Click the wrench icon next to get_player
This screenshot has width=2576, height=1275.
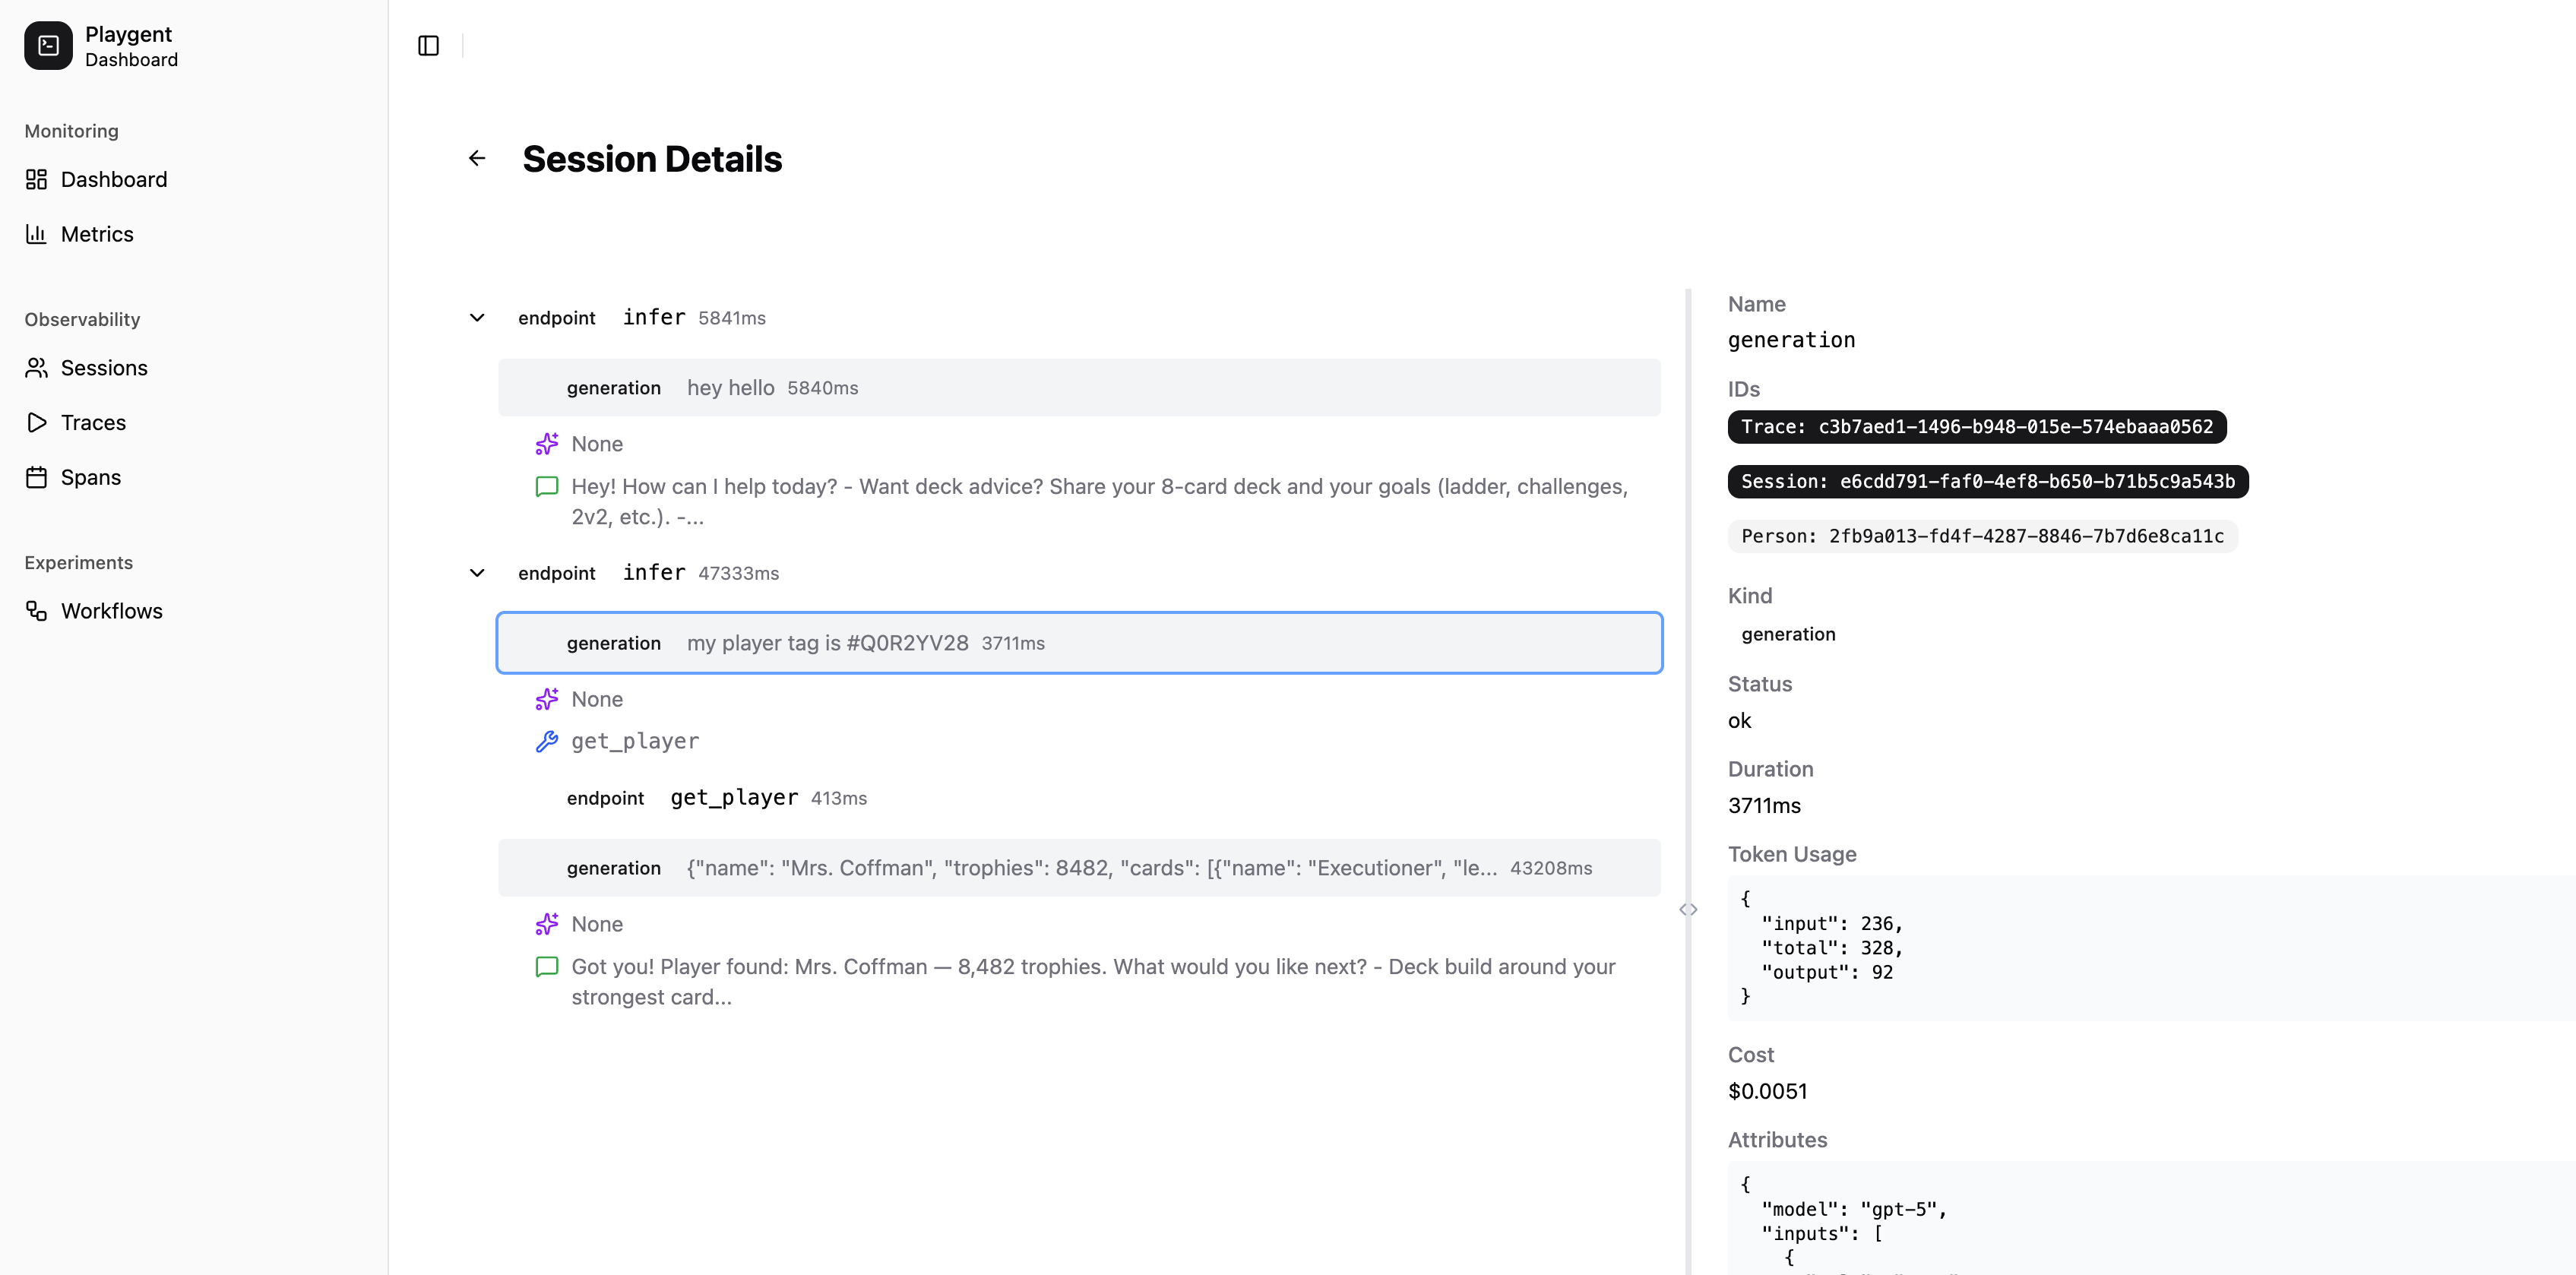tap(548, 741)
